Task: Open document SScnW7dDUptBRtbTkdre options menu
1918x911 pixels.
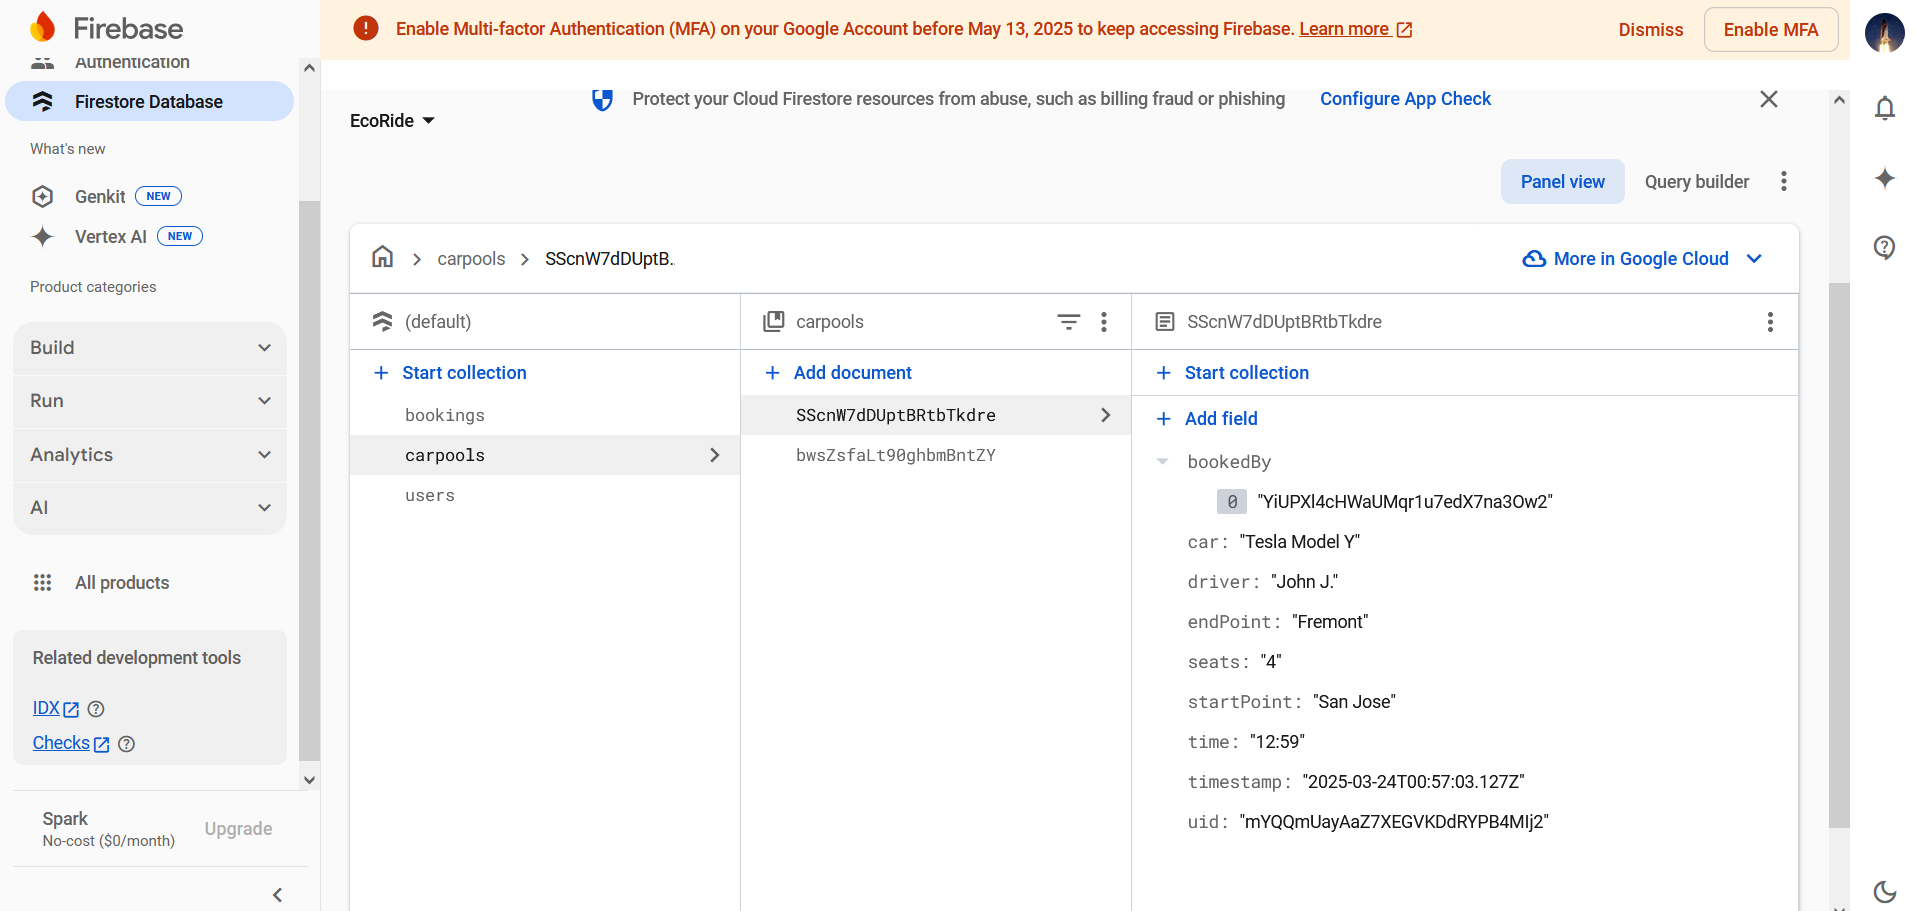Action: [1769, 322]
